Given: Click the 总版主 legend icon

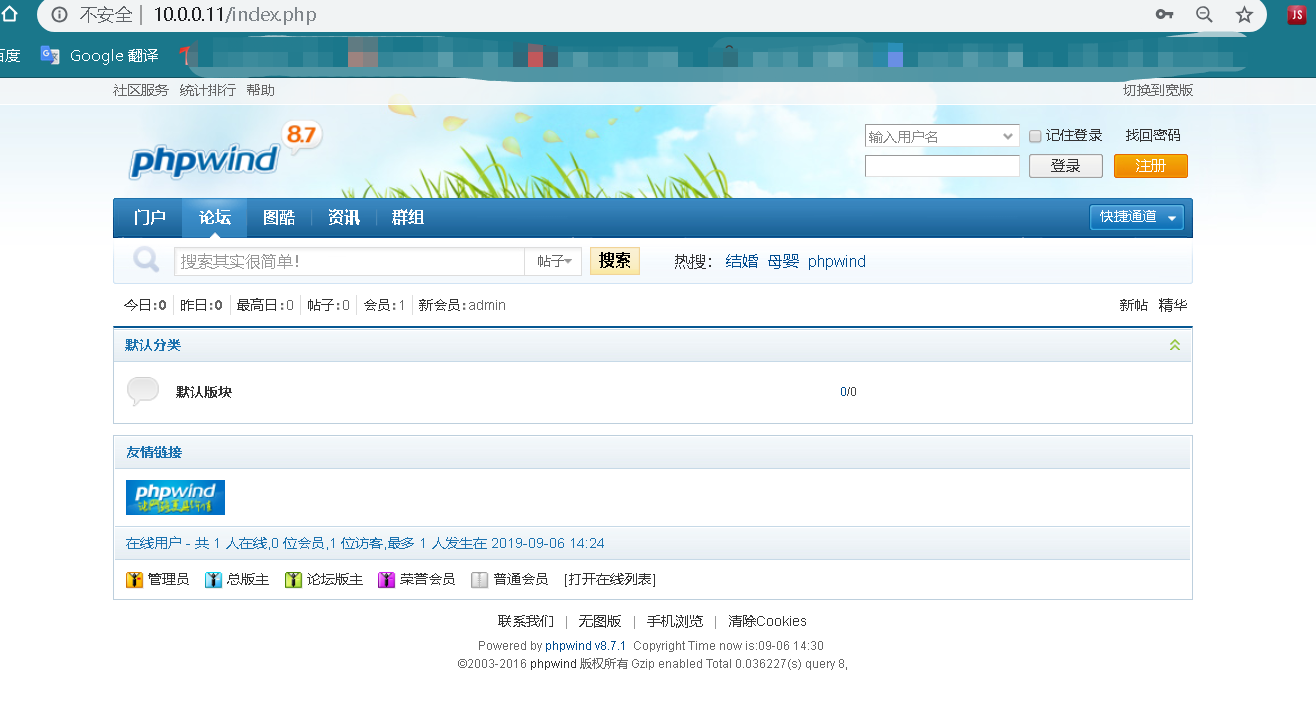Looking at the screenshot, I should (x=213, y=580).
